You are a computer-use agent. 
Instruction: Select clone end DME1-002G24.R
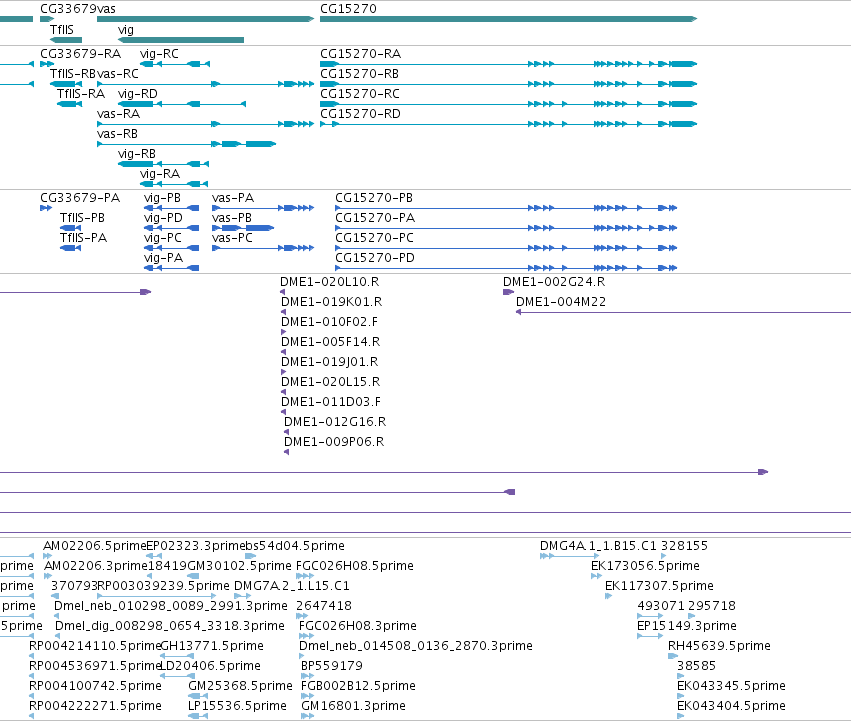click(x=554, y=282)
